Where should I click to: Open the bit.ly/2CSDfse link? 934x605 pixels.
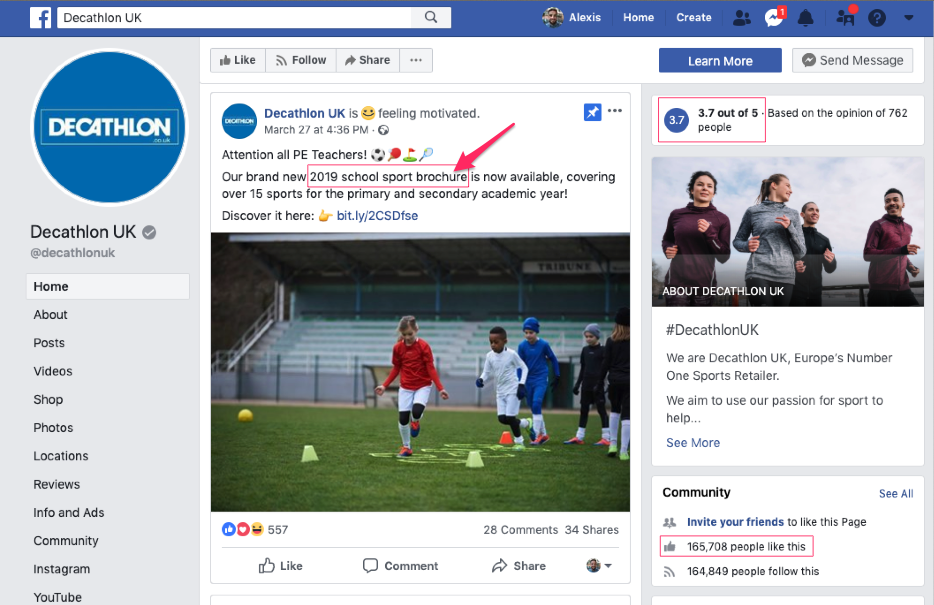pos(377,216)
